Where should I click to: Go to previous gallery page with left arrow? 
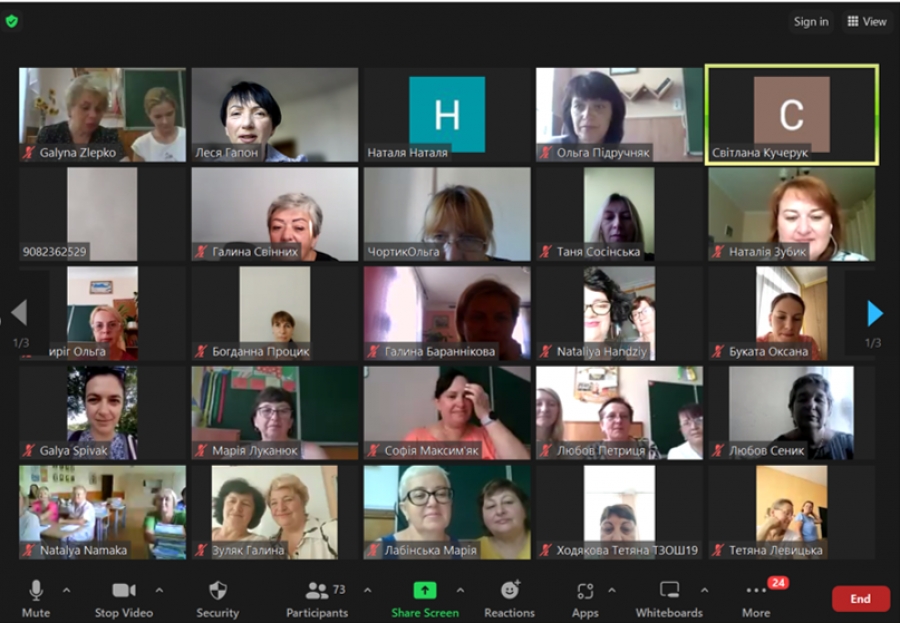pos(19,313)
